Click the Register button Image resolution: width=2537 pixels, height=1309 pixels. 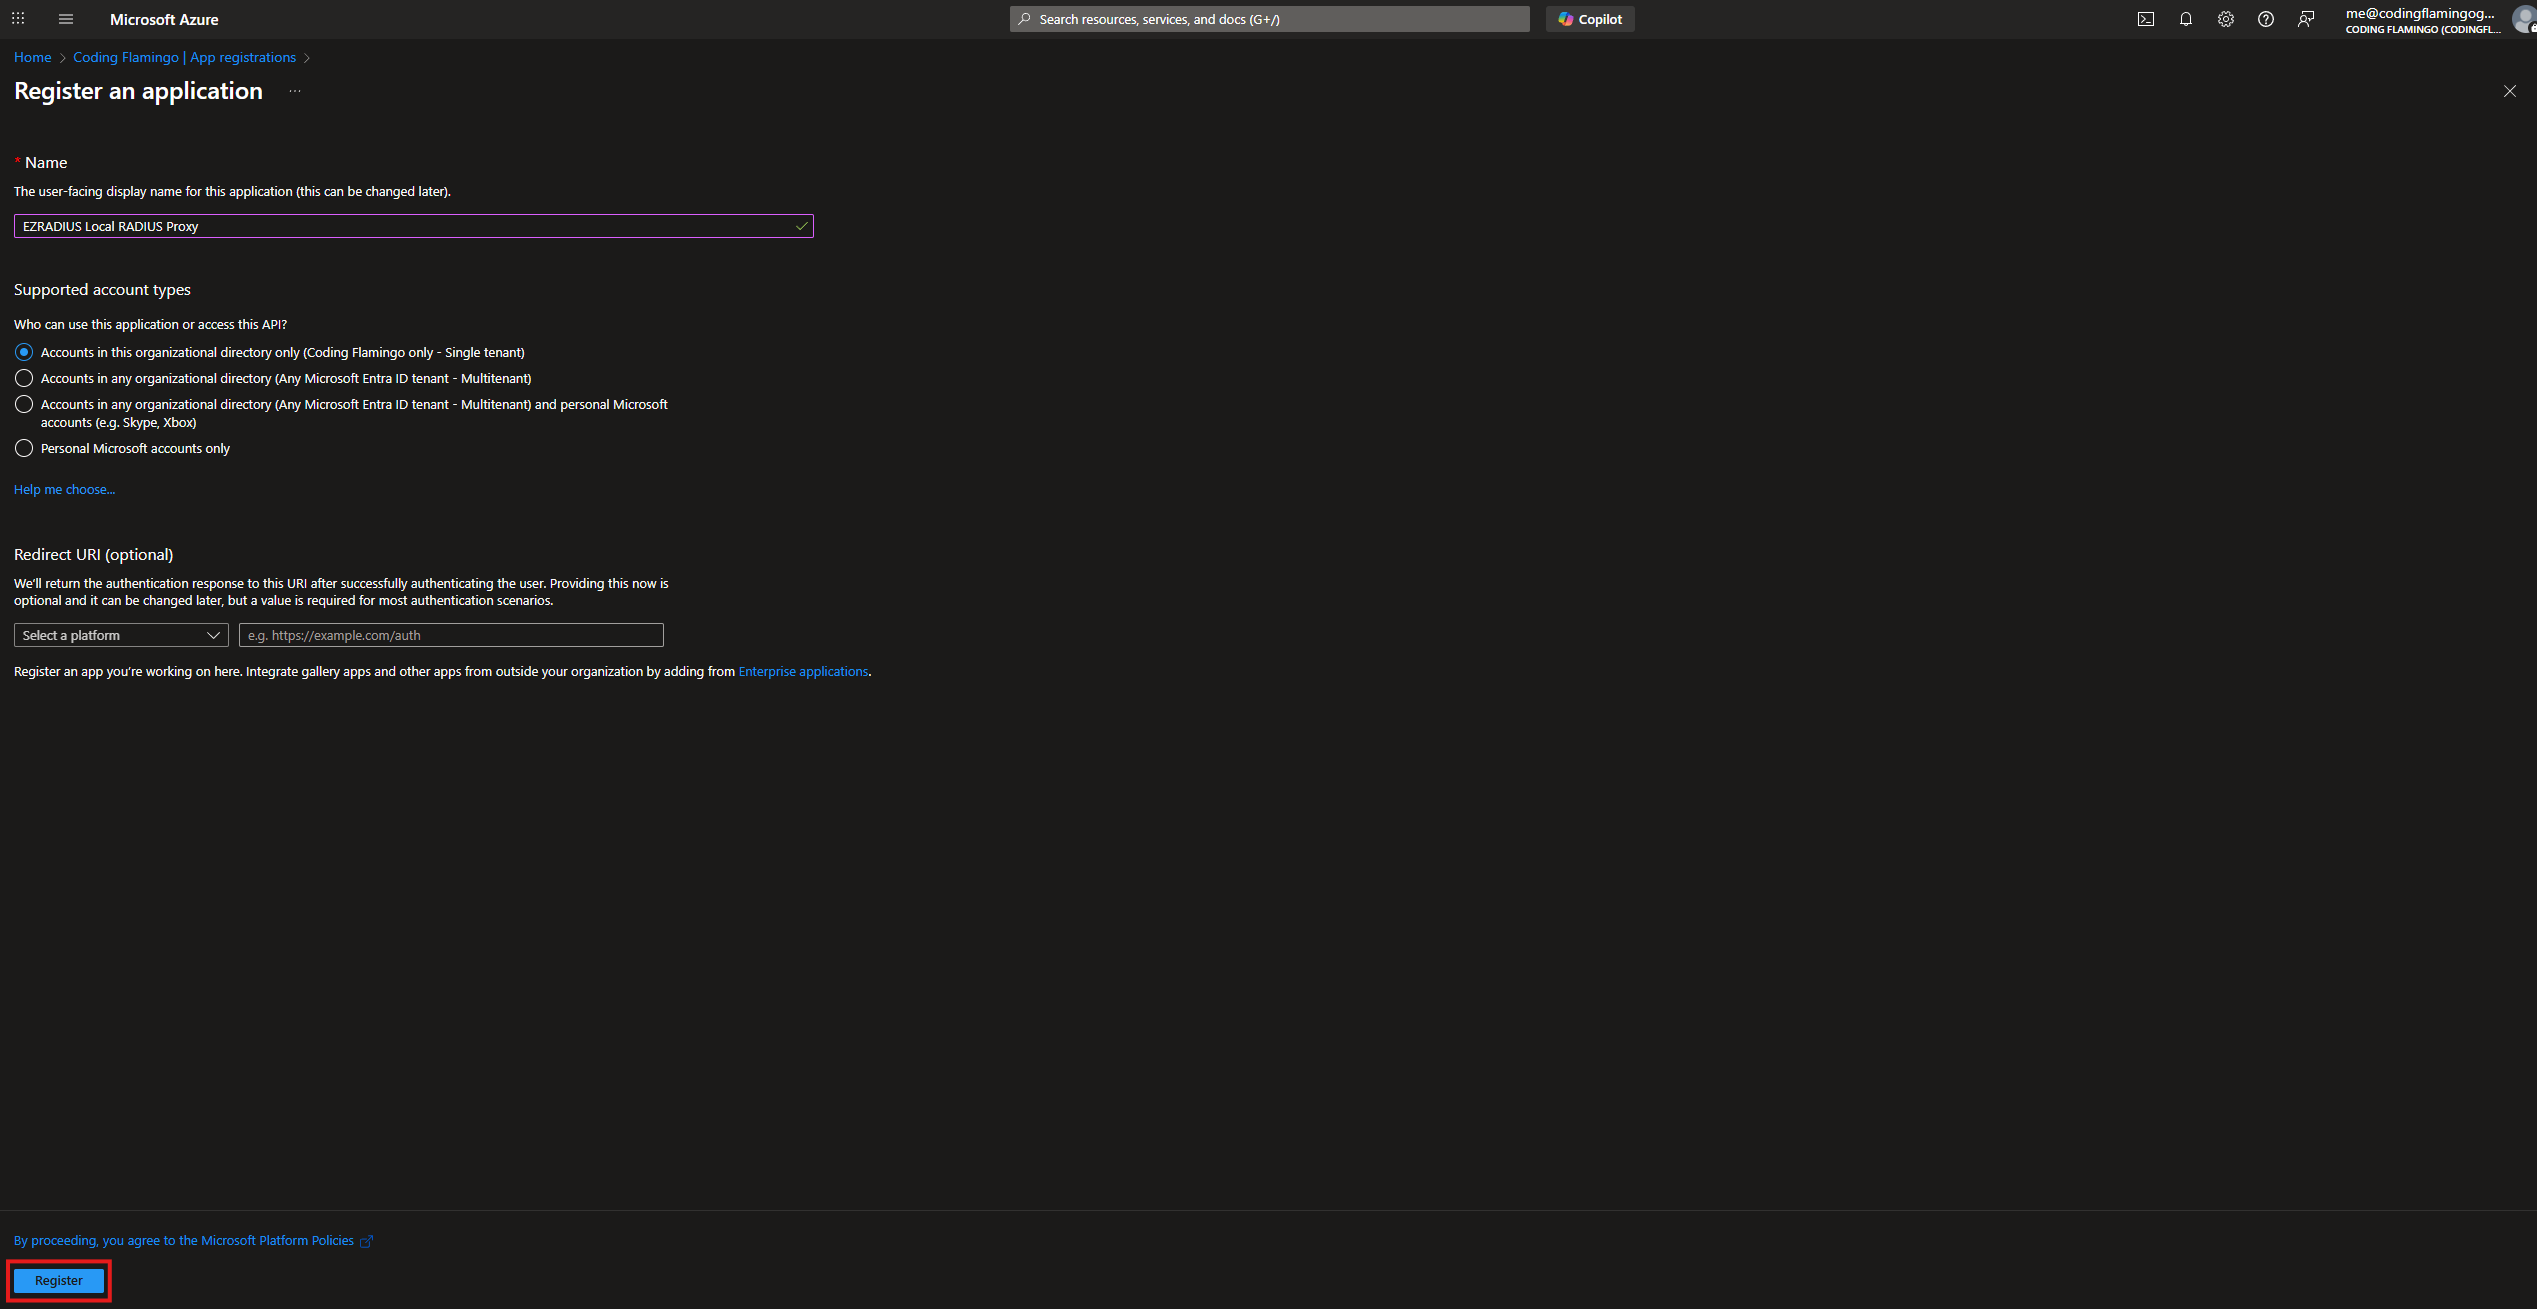[59, 1280]
